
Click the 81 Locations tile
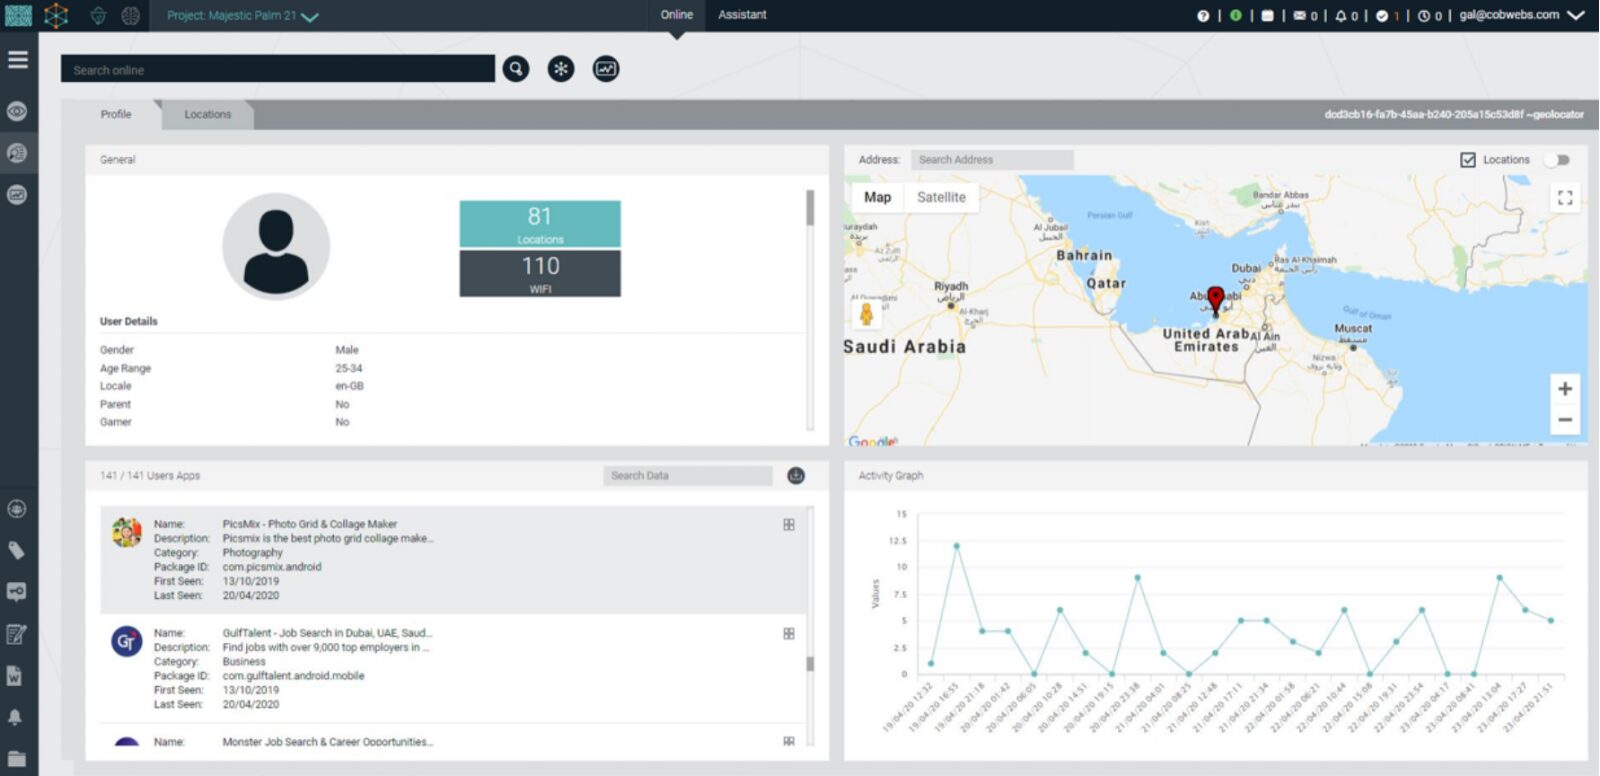click(x=540, y=223)
